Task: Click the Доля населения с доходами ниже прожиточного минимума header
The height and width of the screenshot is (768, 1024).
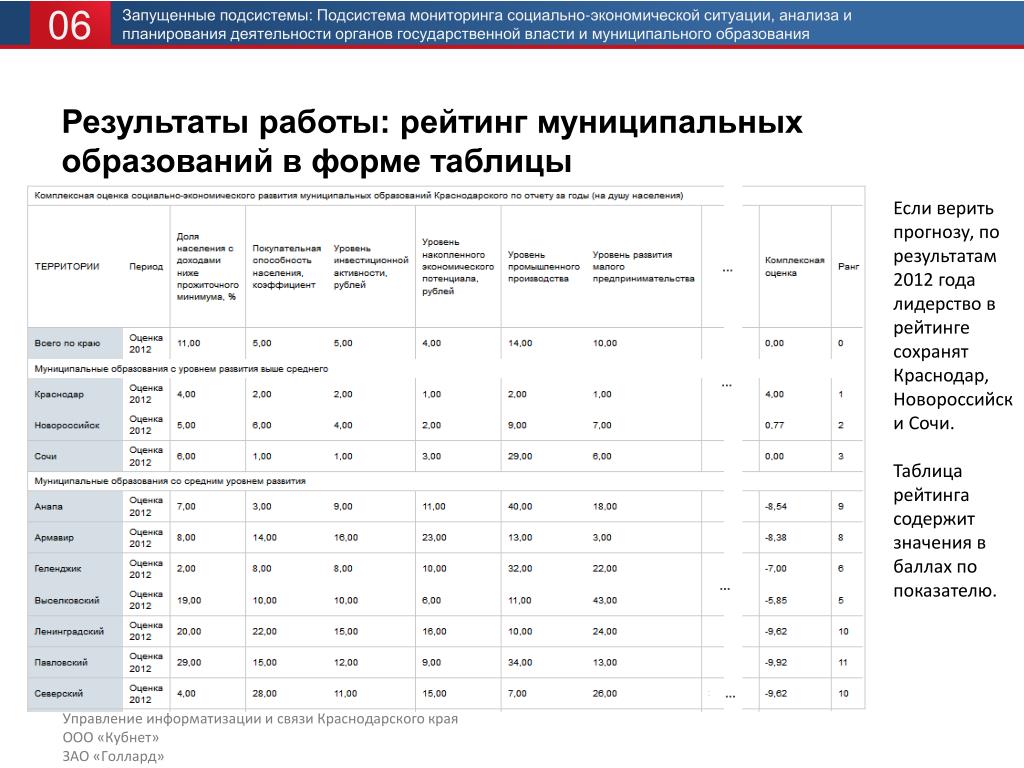Action: [x=207, y=266]
